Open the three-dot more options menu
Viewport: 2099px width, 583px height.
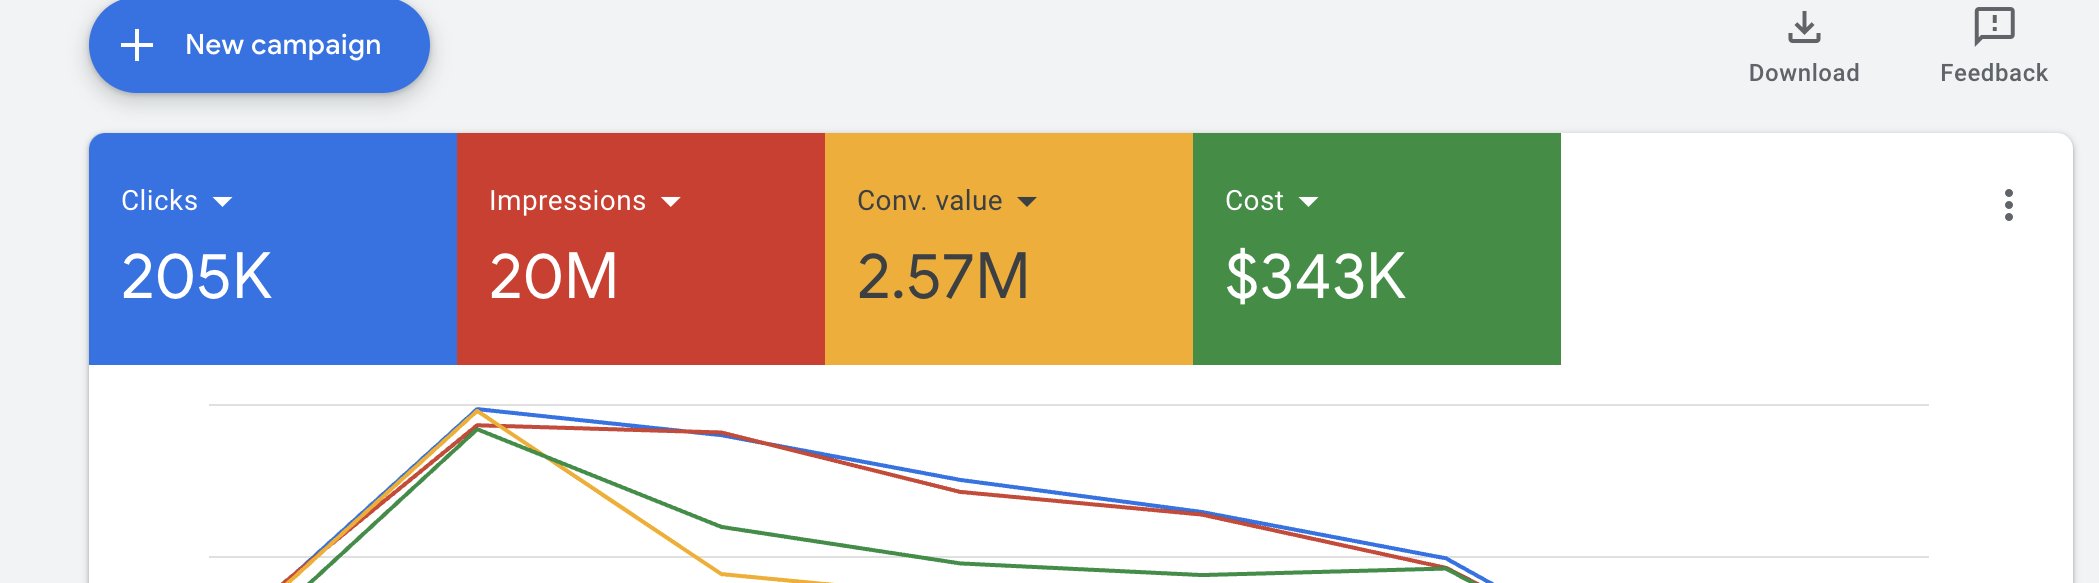click(2008, 205)
